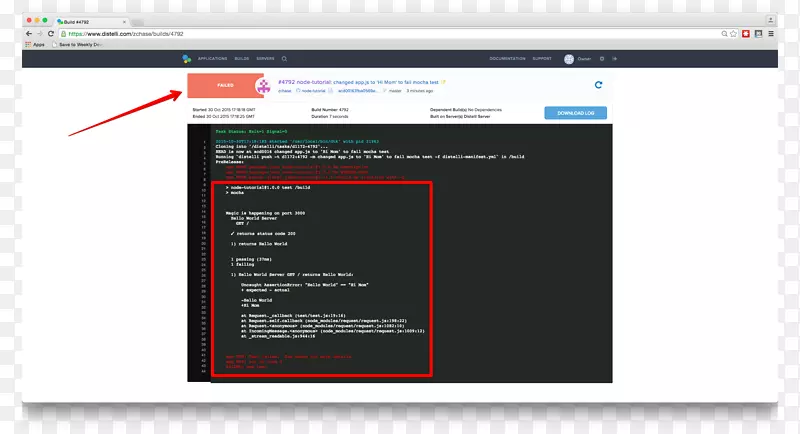Open the Servers menu item
Screen dimensions: 800x434
(265, 59)
